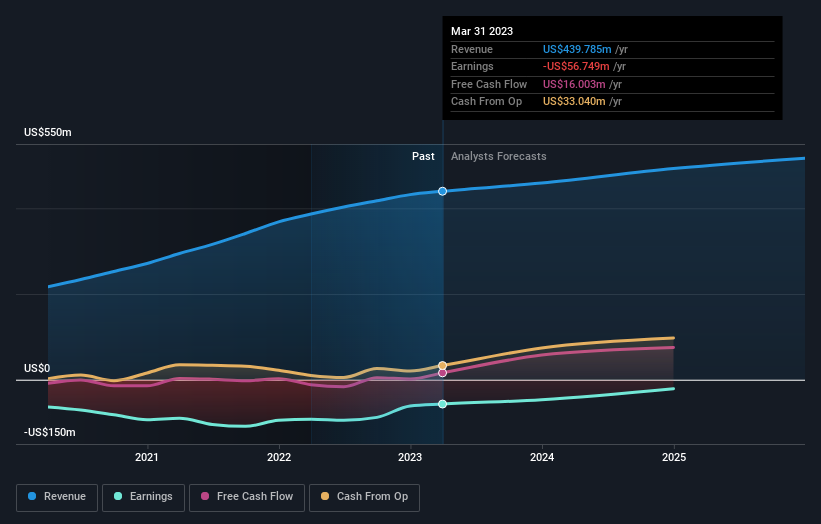
Task: Click the 2021 x-axis label
Action: pyautogui.click(x=147, y=458)
